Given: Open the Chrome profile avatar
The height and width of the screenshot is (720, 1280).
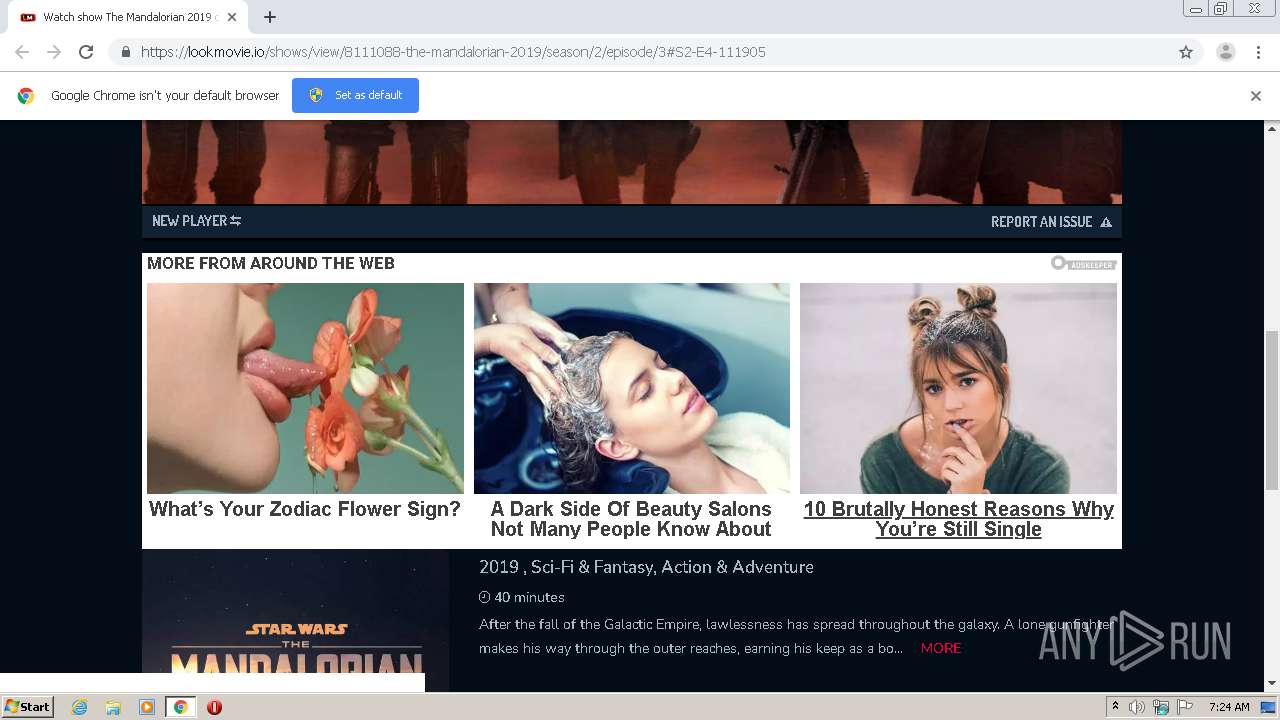Looking at the screenshot, I should pyautogui.click(x=1225, y=52).
